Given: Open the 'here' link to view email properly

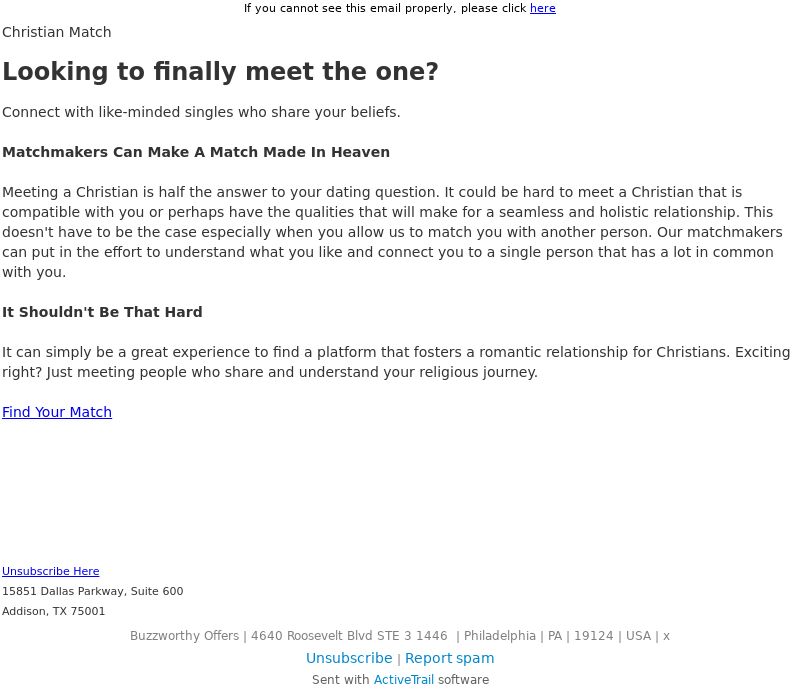Looking at the screenshot, I should point(542,8).
